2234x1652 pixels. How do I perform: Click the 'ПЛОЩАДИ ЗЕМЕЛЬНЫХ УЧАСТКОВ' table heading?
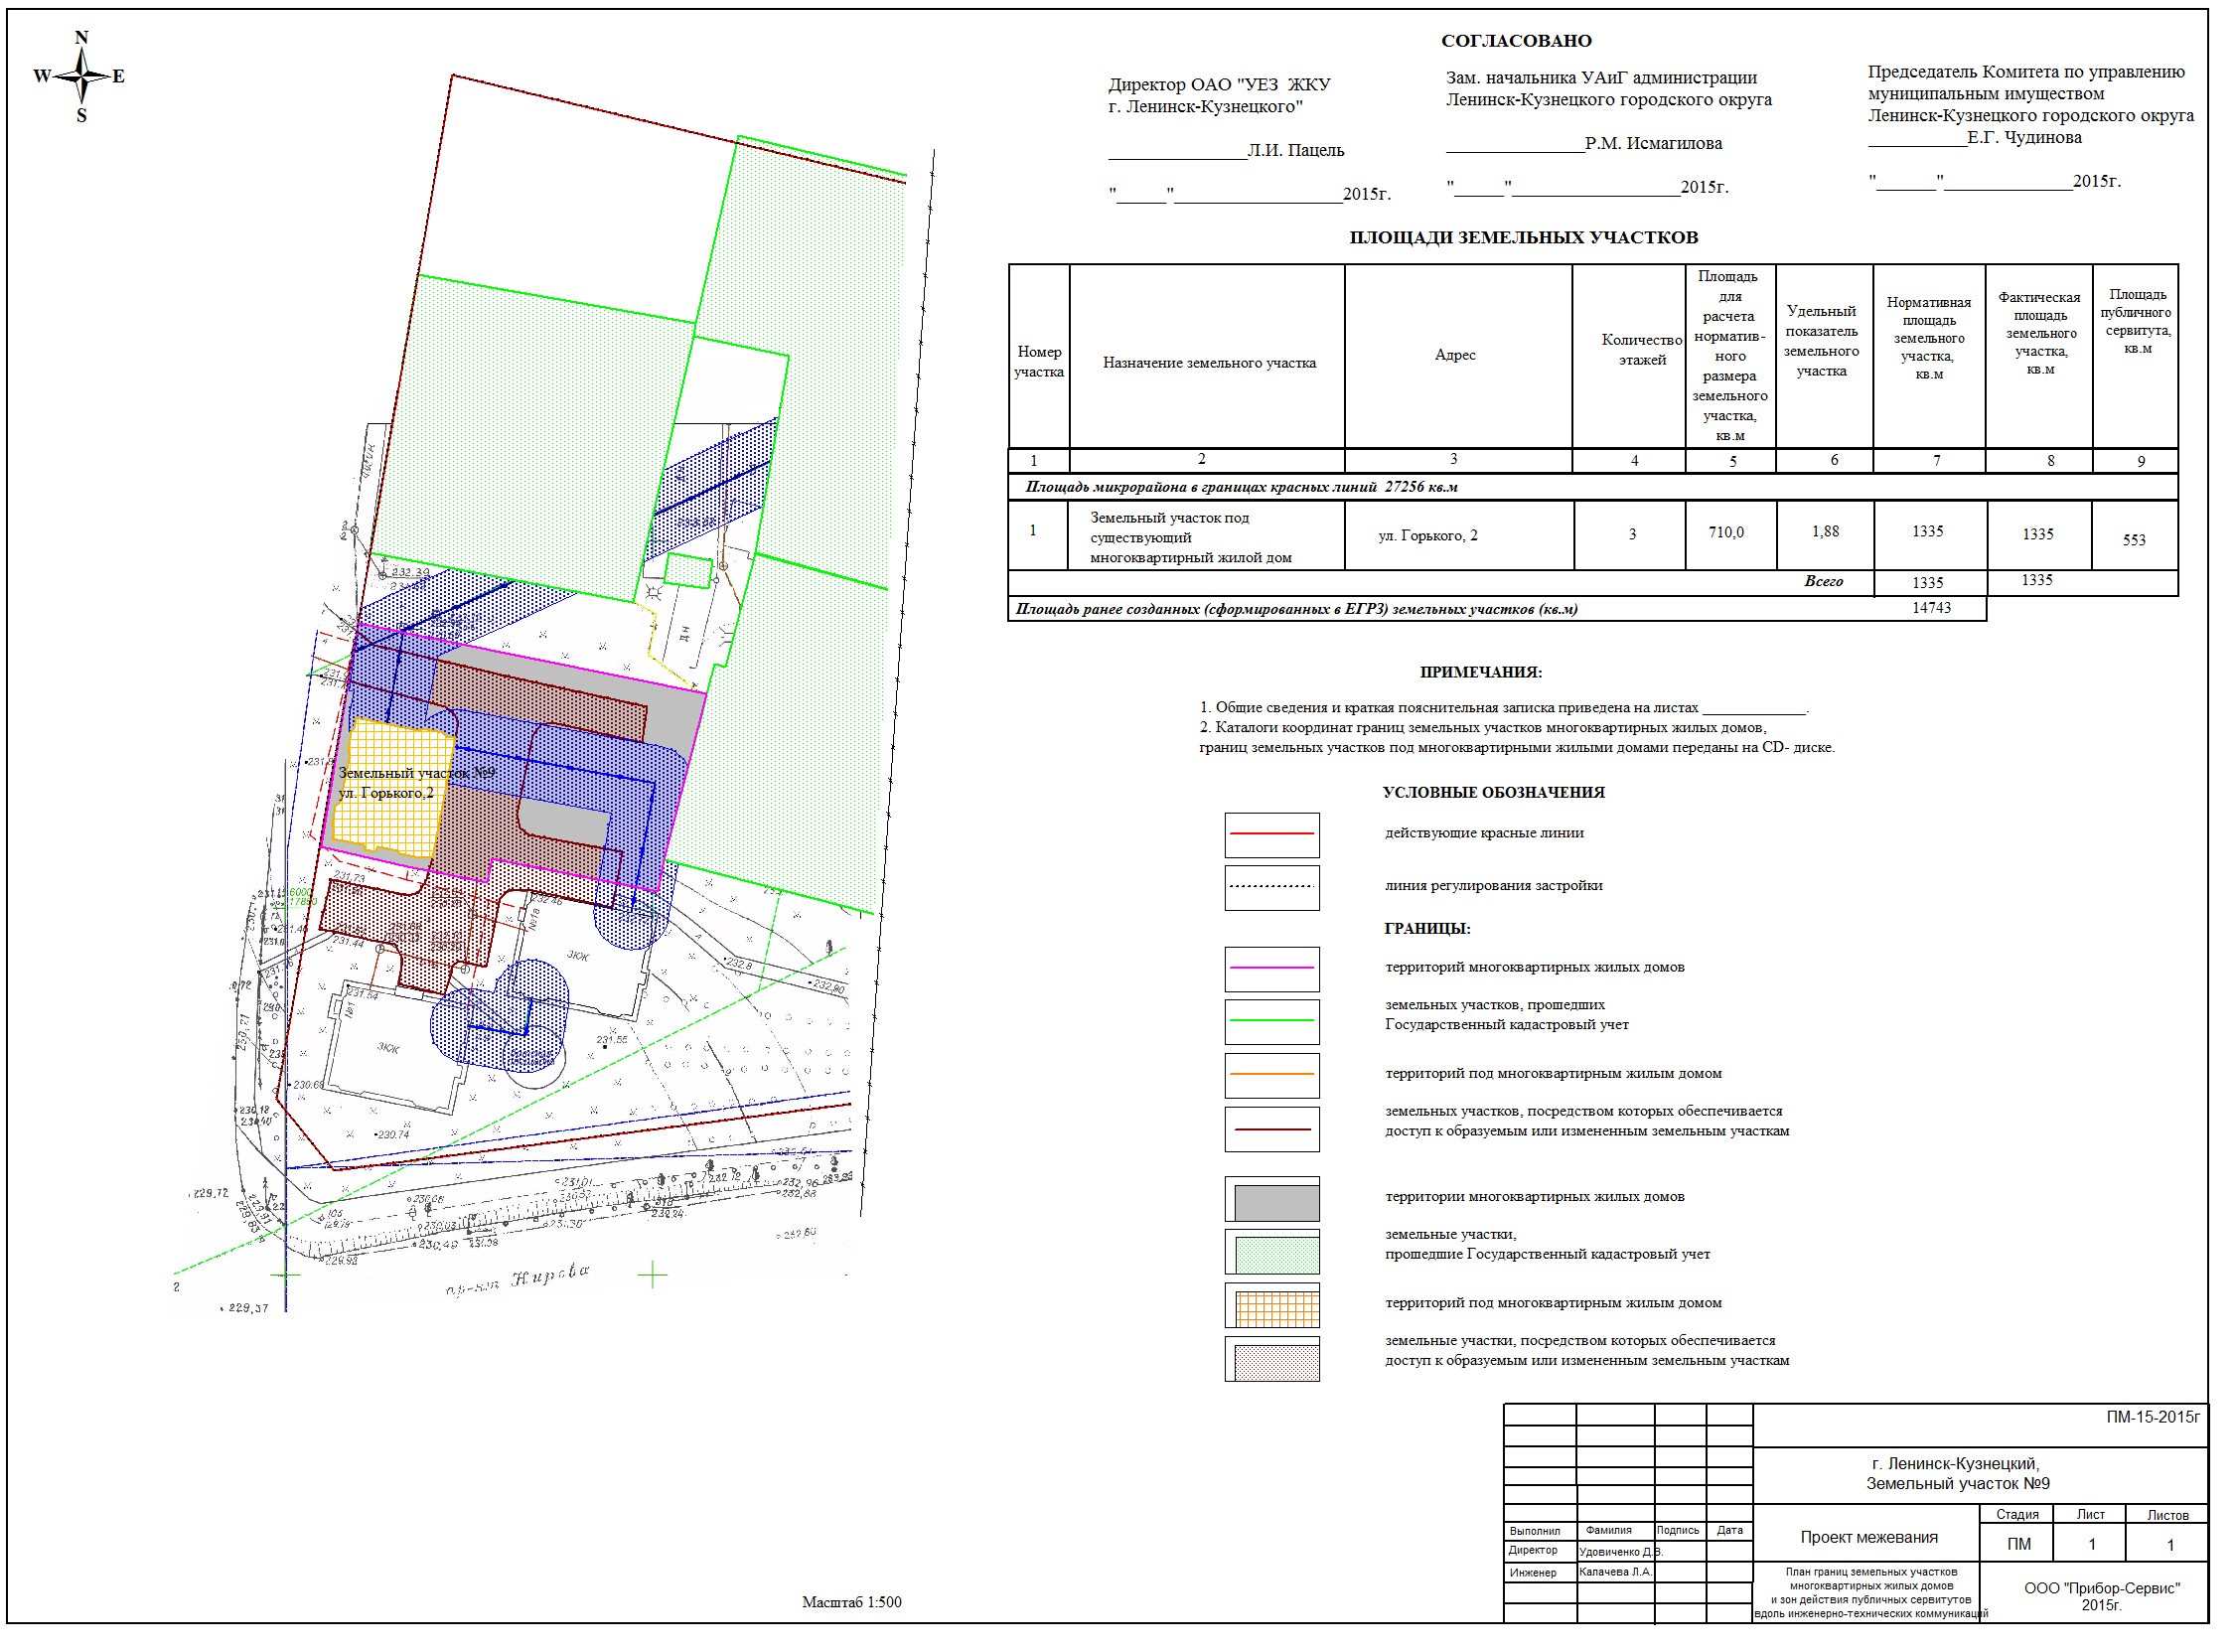pyautogui.click(x=1523, y=238)
